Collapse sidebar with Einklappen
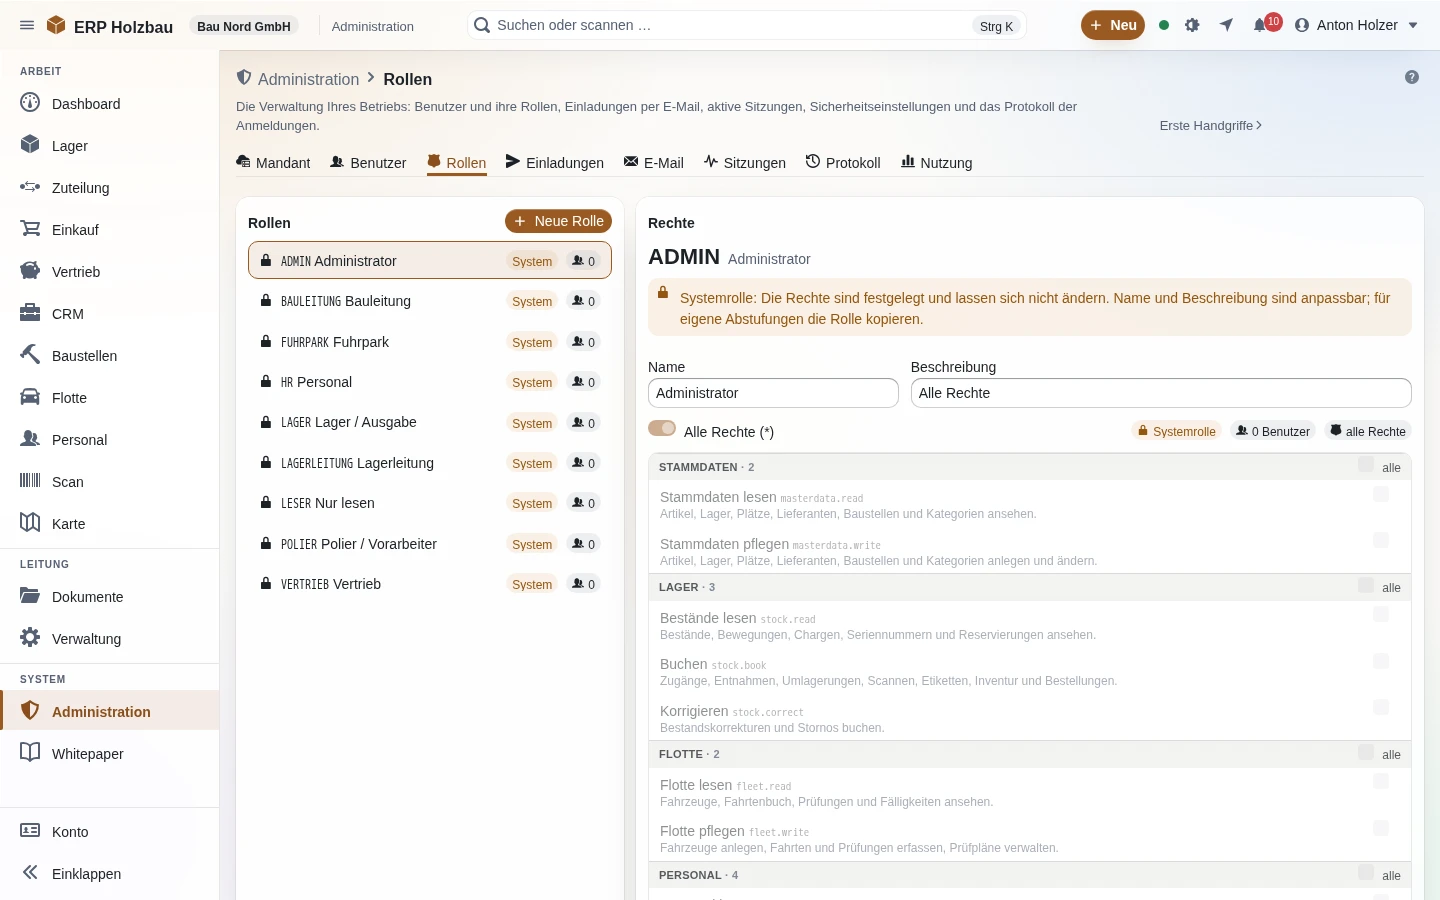This screenshot has height=900, width=1440. click(70, 873)
